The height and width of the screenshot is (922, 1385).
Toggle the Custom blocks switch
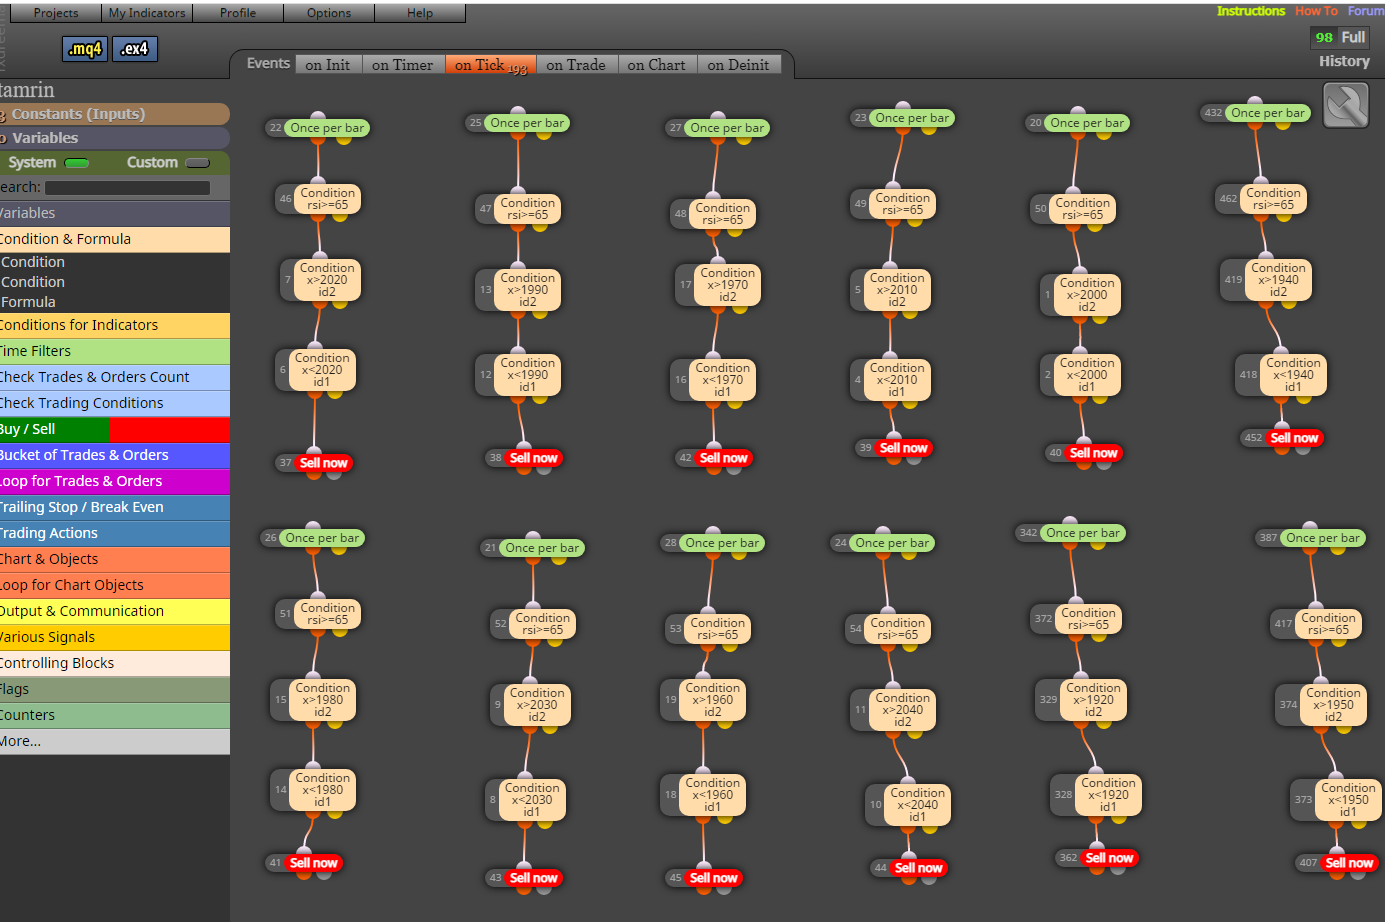pos(198,163)
